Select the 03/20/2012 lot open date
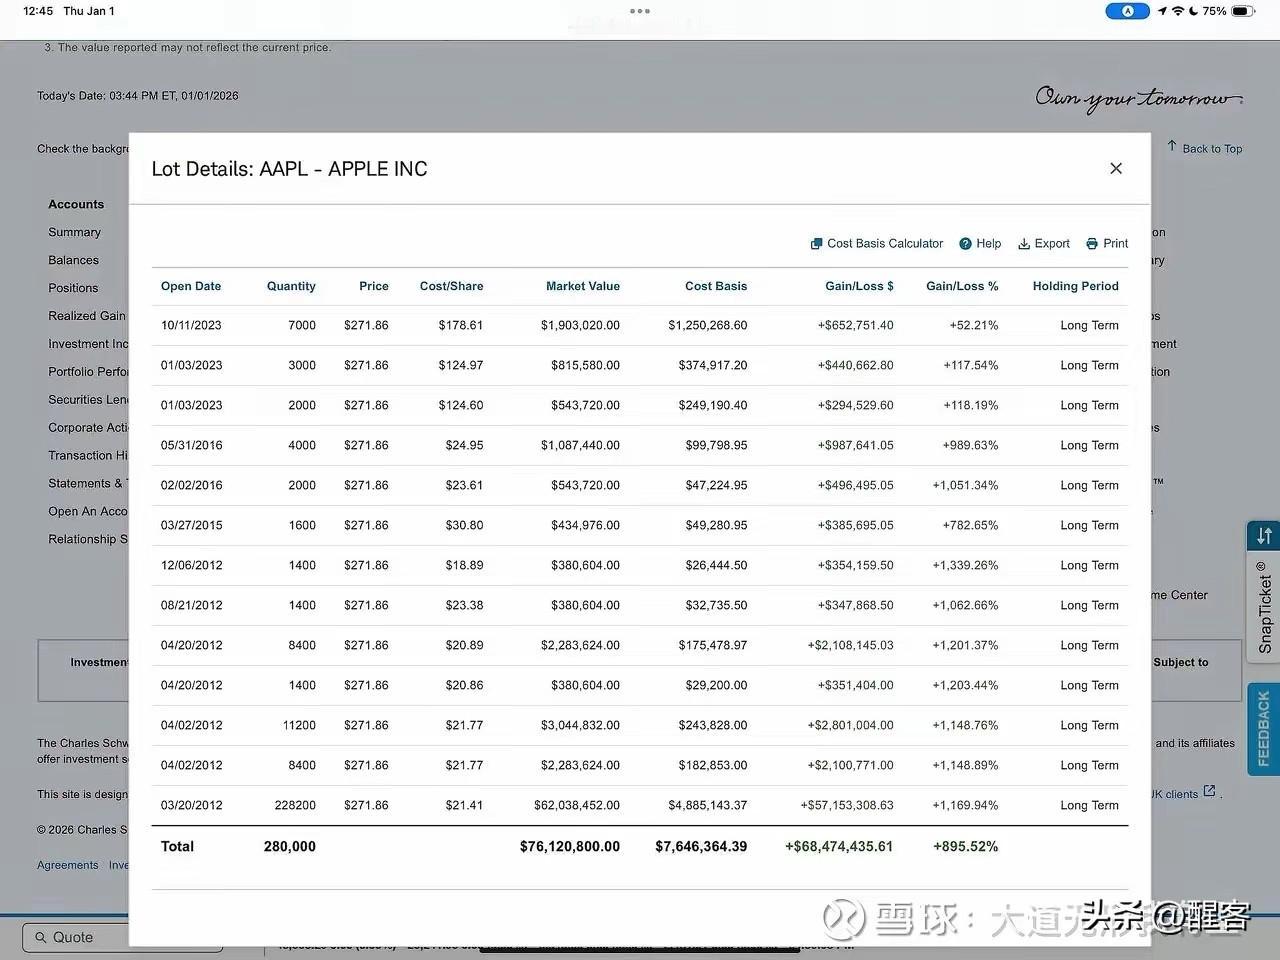Image resolution: width=1280 pixels, height=960 pixels. tap(191, 805)
